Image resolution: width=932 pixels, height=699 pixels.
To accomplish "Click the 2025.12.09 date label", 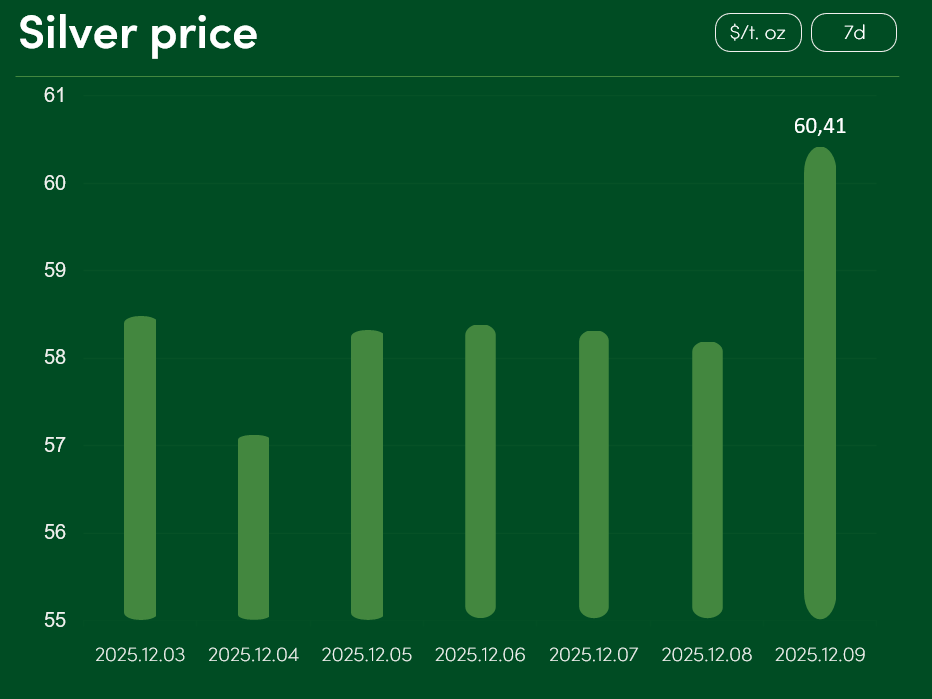I will pos(820,655).
